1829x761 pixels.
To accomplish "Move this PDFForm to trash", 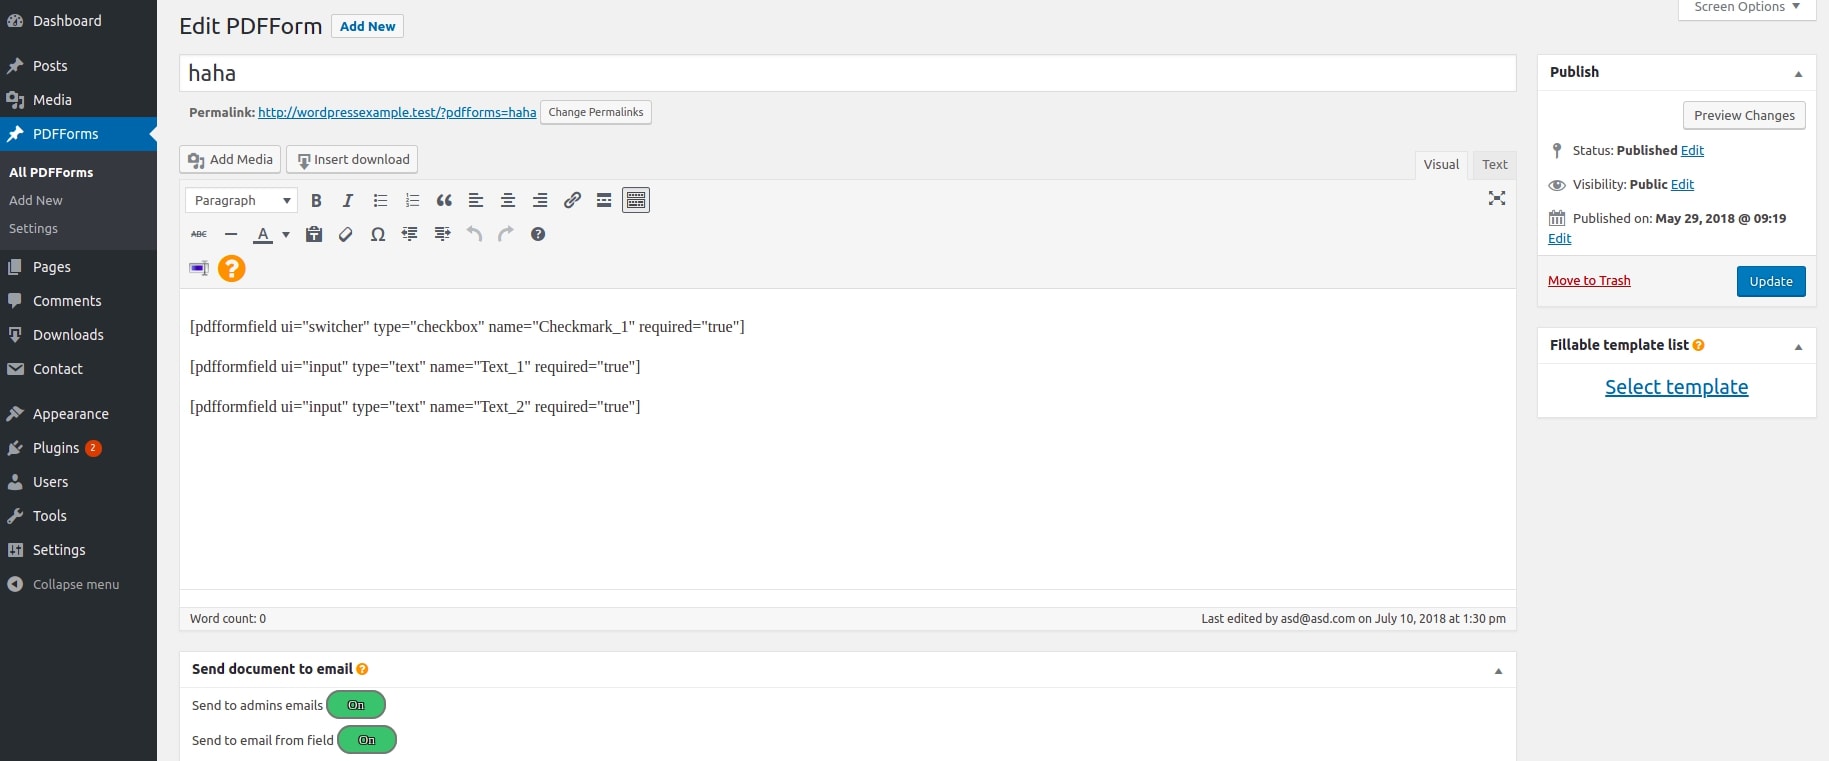I will 1589,281.
